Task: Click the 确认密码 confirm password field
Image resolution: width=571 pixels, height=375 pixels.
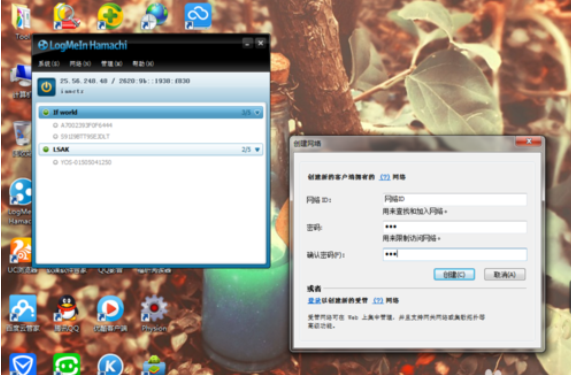Action: [x=454, y=254]
